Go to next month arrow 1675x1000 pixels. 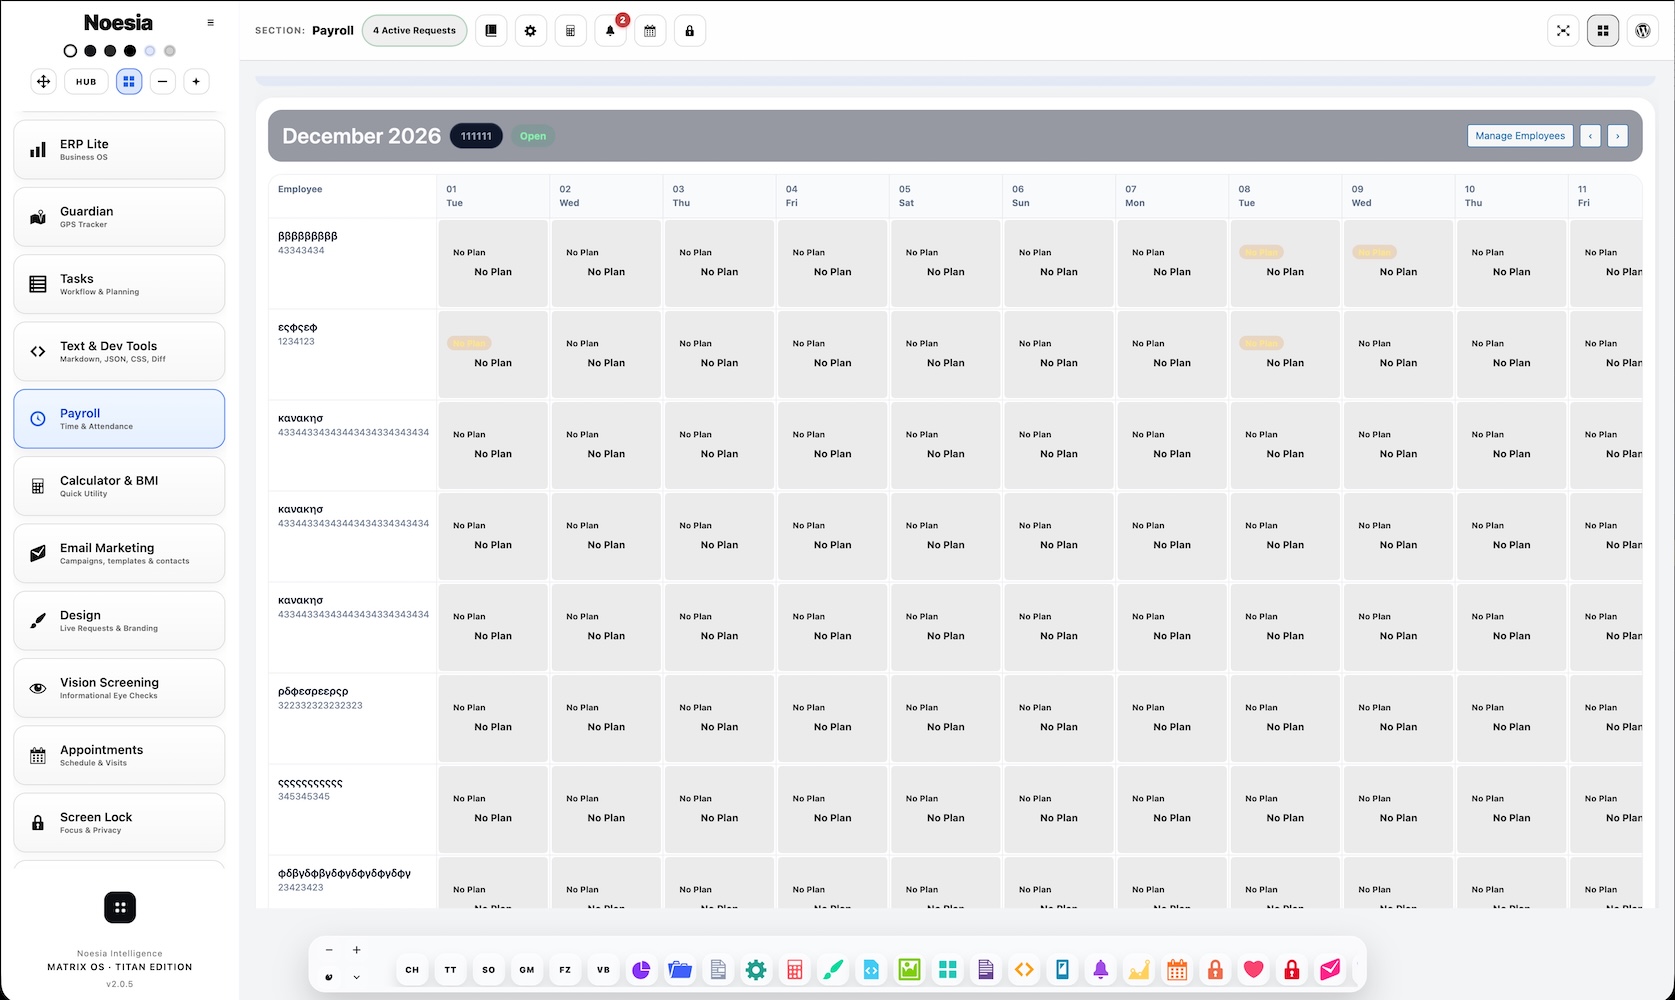click(1618, 136)
